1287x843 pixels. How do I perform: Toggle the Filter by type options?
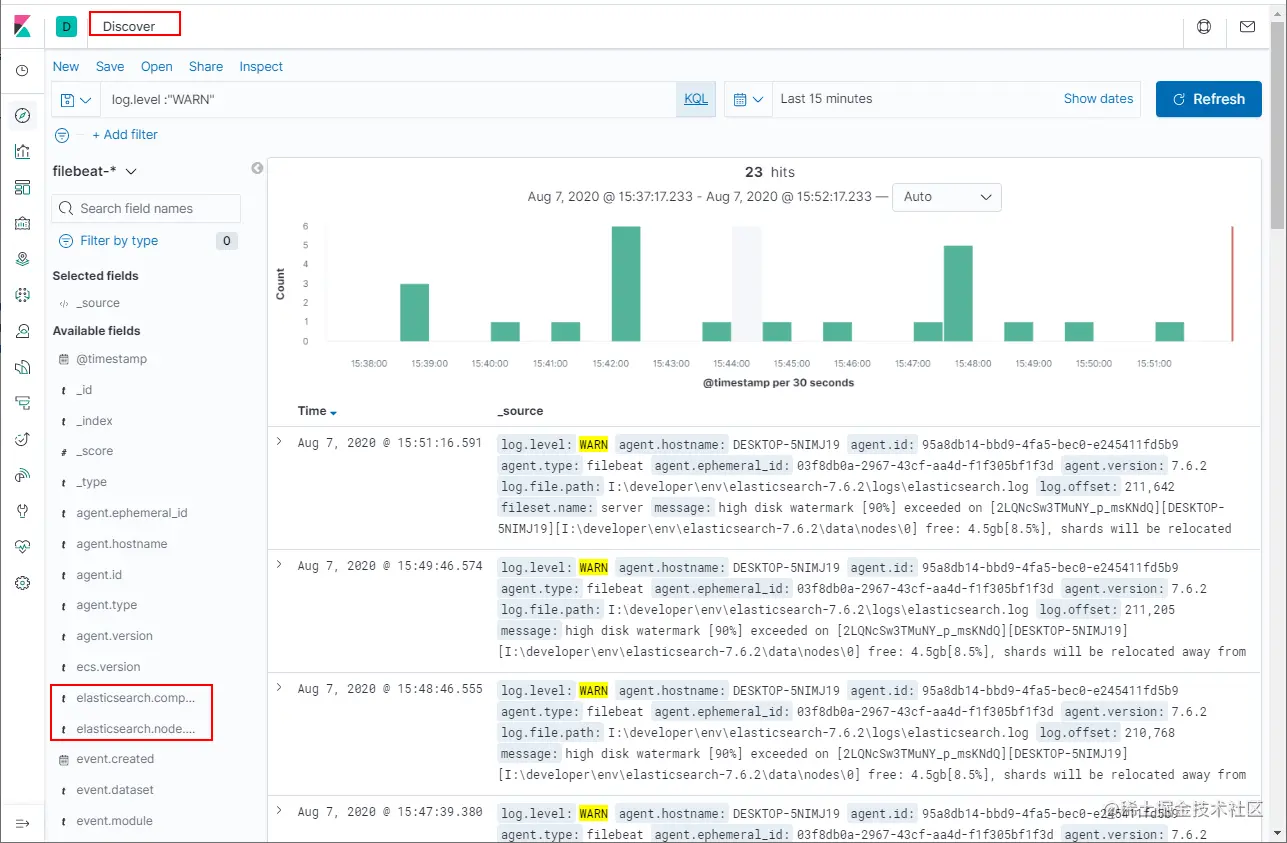tap(118, 241)
